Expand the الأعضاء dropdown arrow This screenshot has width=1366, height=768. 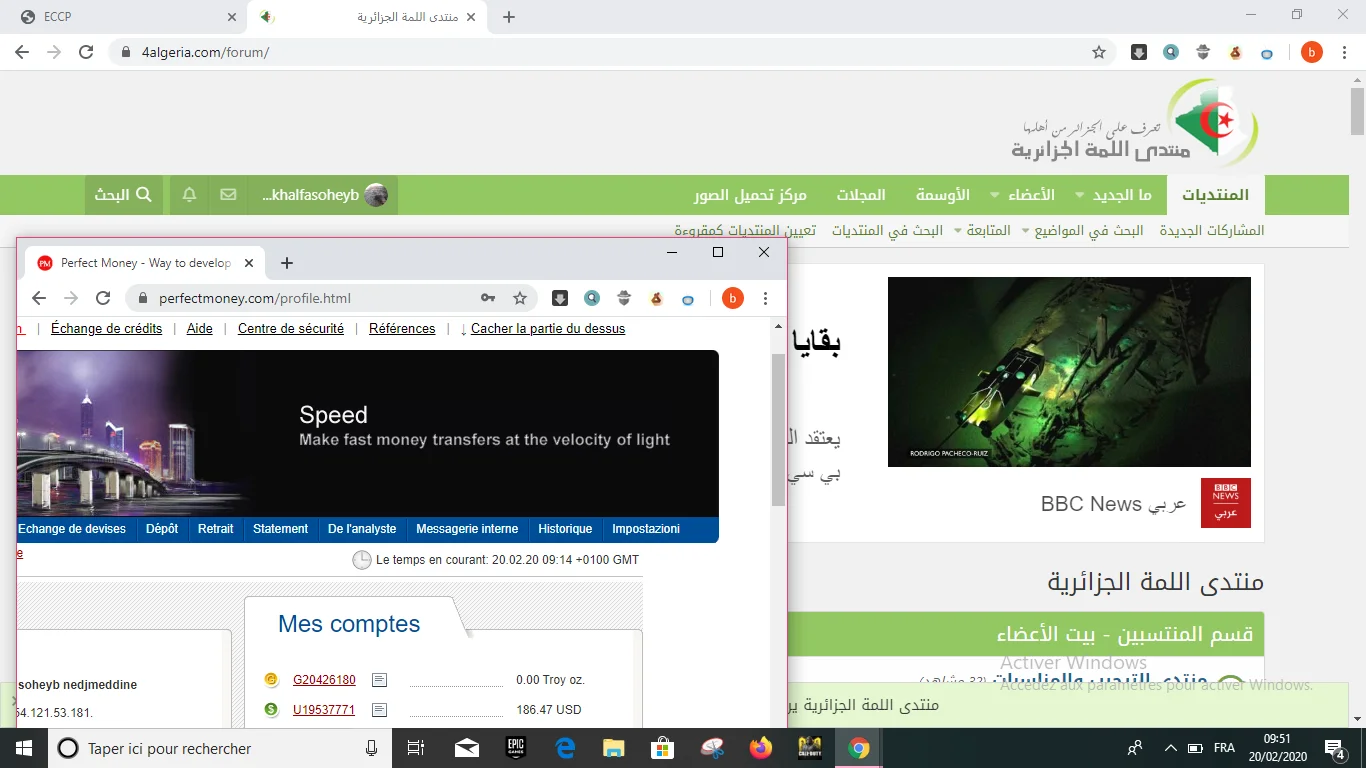pyautogui.click(x=995, y=195)
